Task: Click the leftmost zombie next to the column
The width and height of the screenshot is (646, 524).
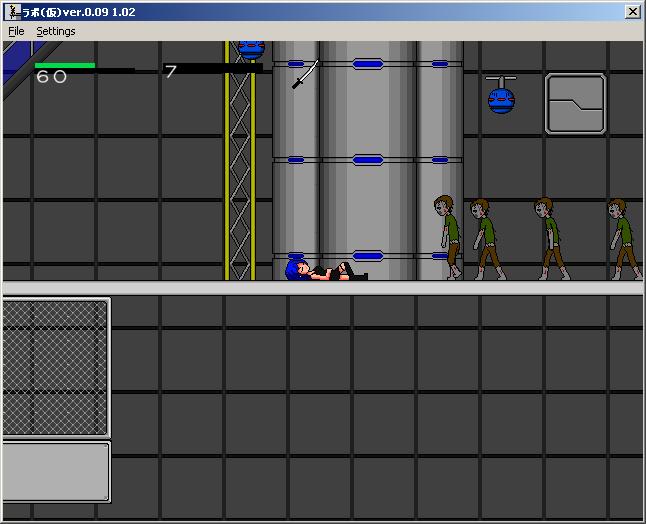Action: [x=447, y=237]
